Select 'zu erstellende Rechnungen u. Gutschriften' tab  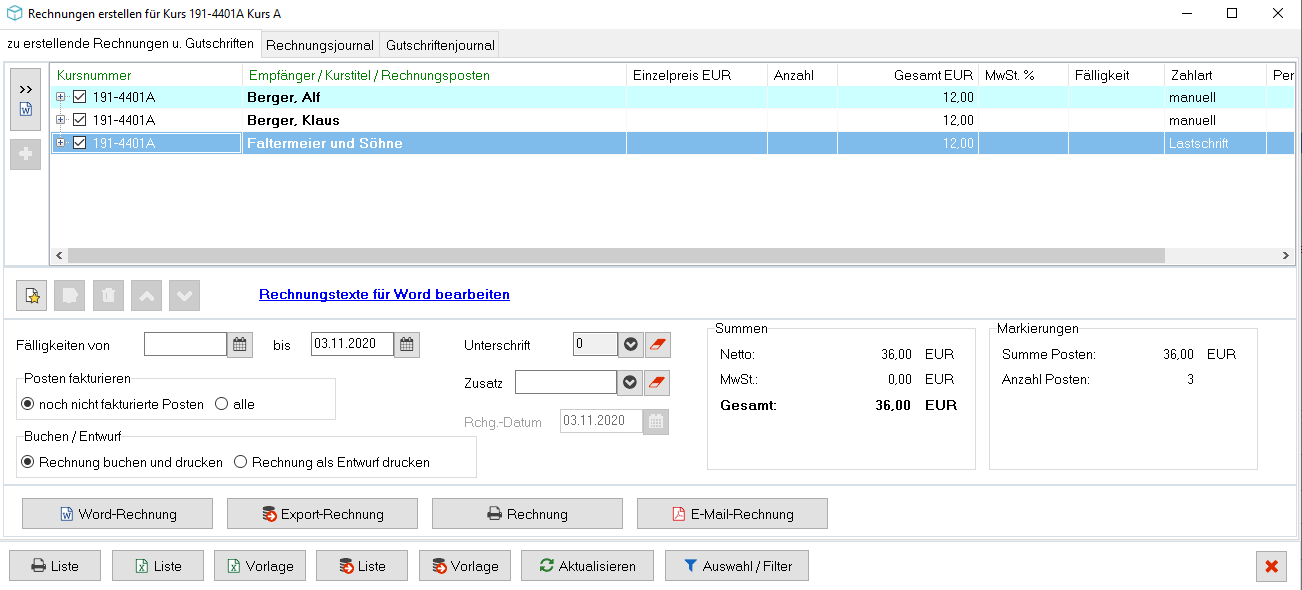130,44
